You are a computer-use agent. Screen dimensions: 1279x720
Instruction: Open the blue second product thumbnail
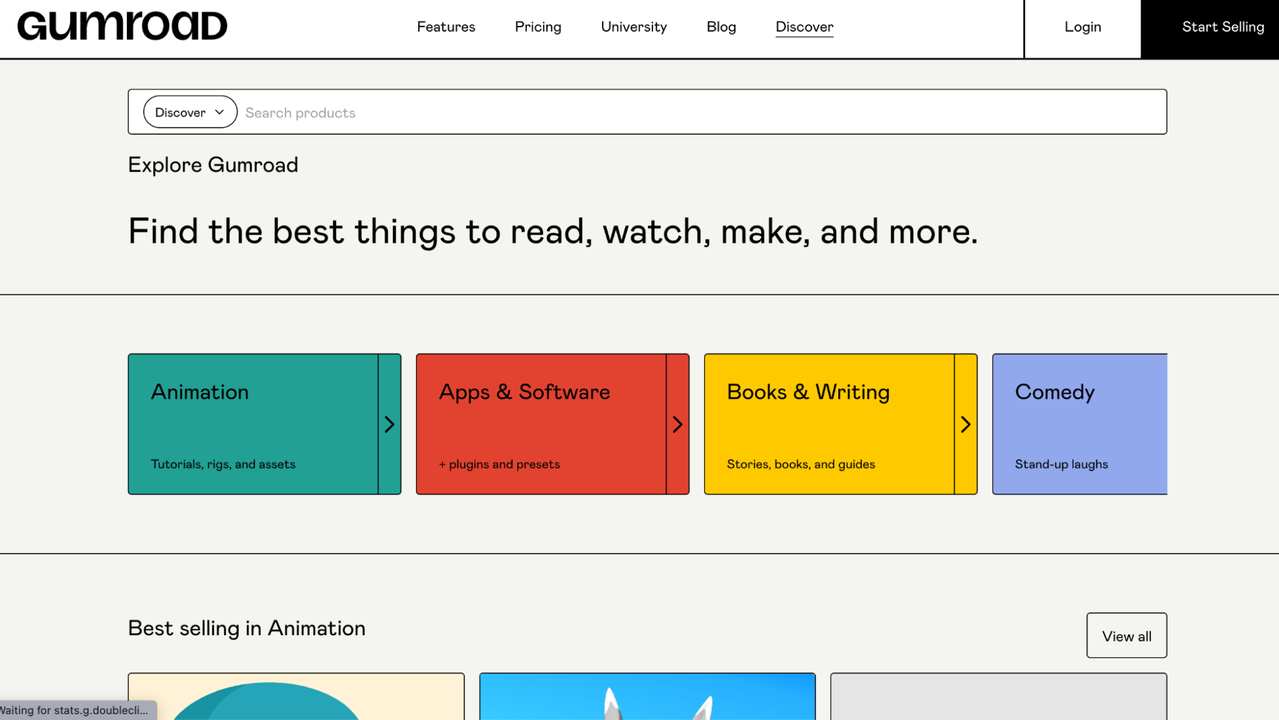pyautogui.click(x=647, y=697)
